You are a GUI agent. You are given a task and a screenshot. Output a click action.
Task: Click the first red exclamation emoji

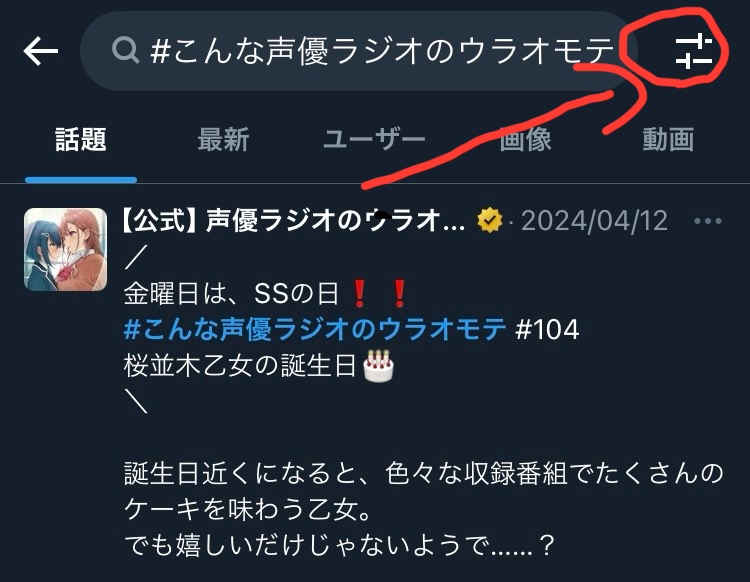point(359,293)
